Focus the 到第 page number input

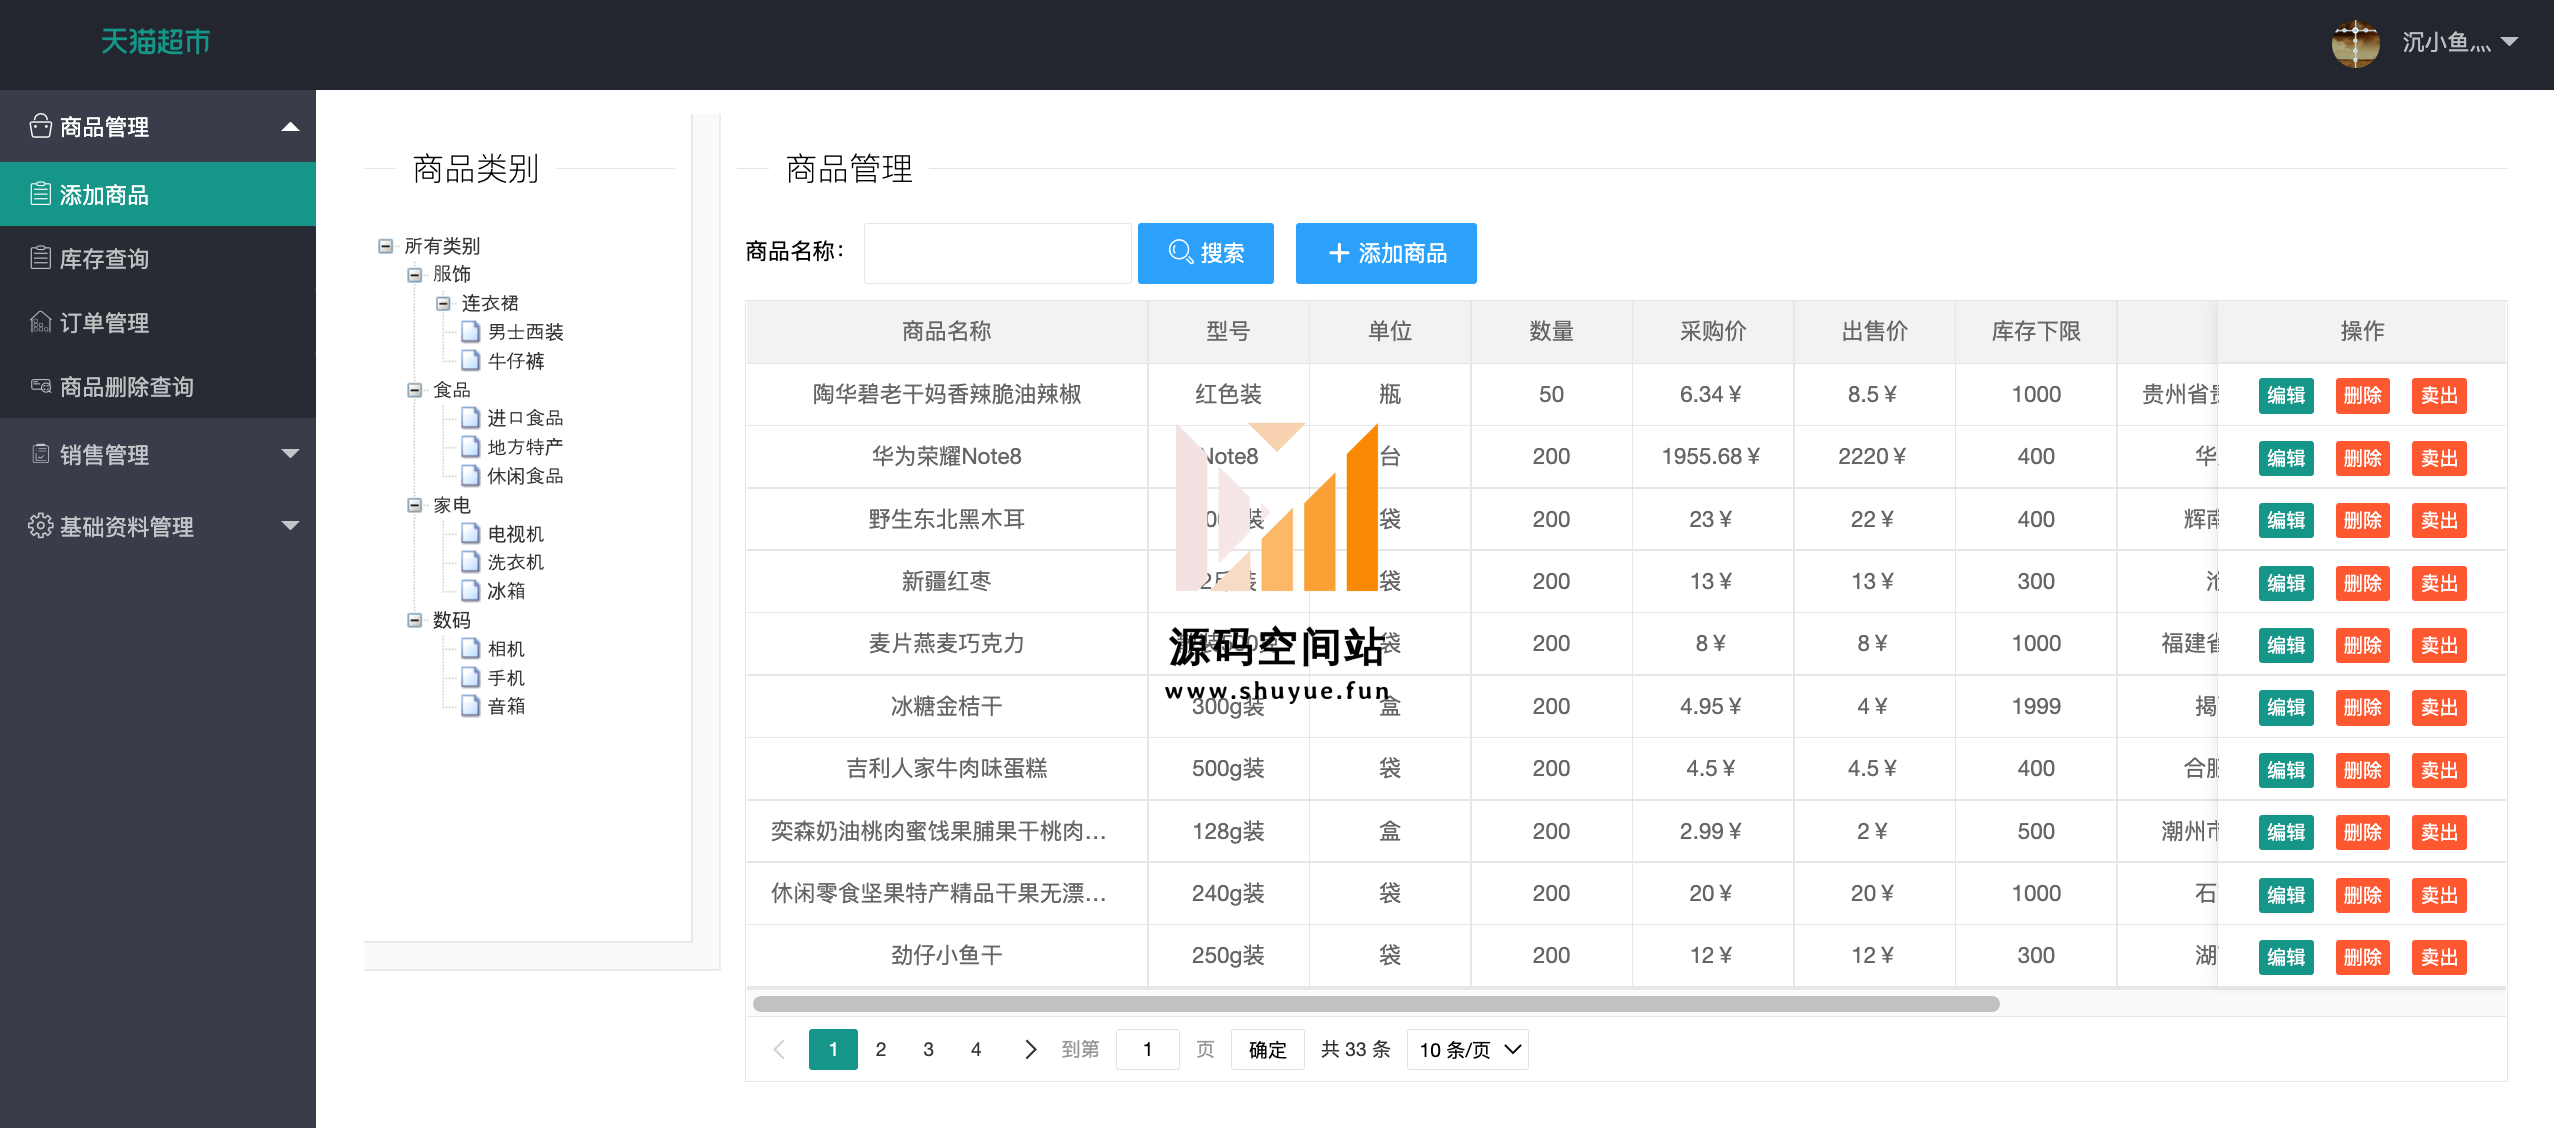click(1147, 1049)
